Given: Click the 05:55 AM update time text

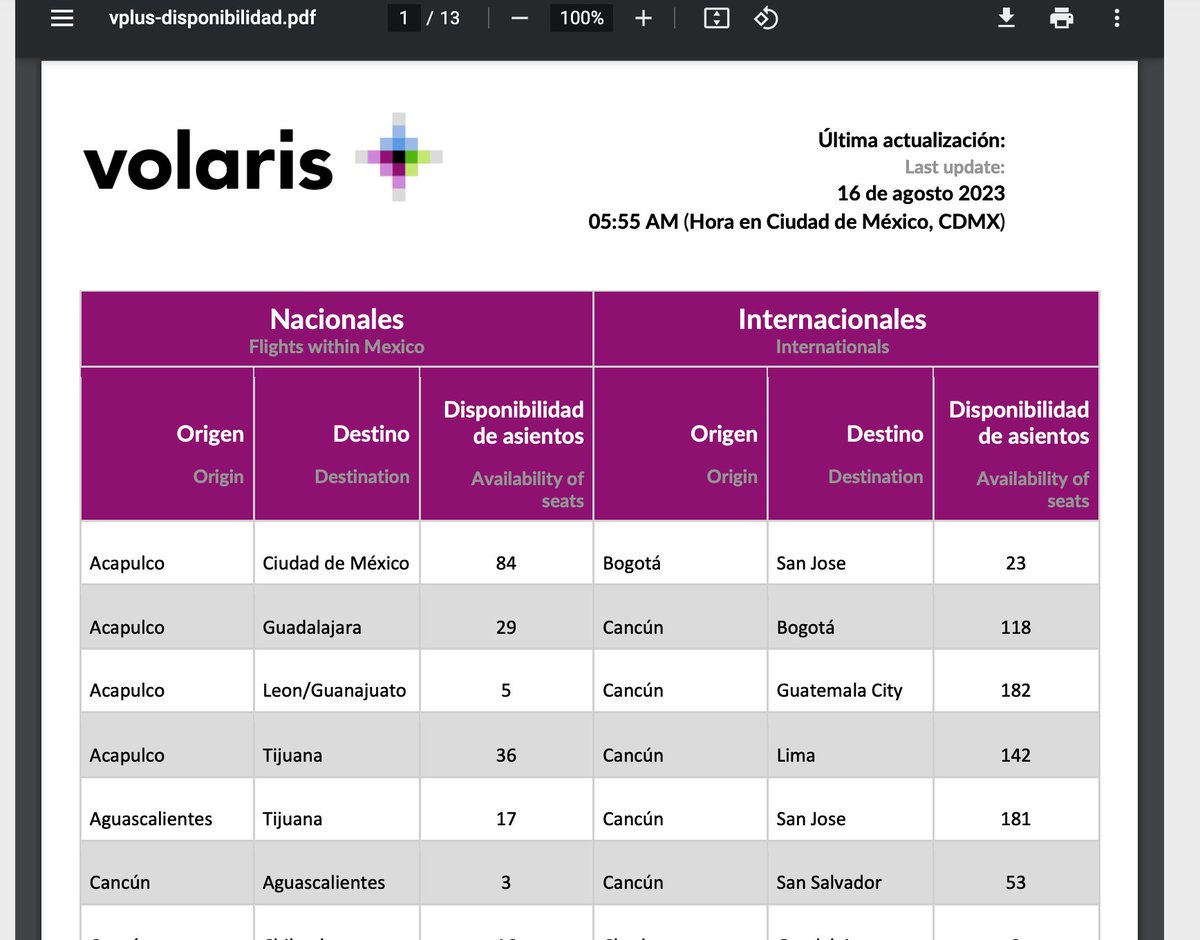Looking at the screenshot, I should point(797,221).
